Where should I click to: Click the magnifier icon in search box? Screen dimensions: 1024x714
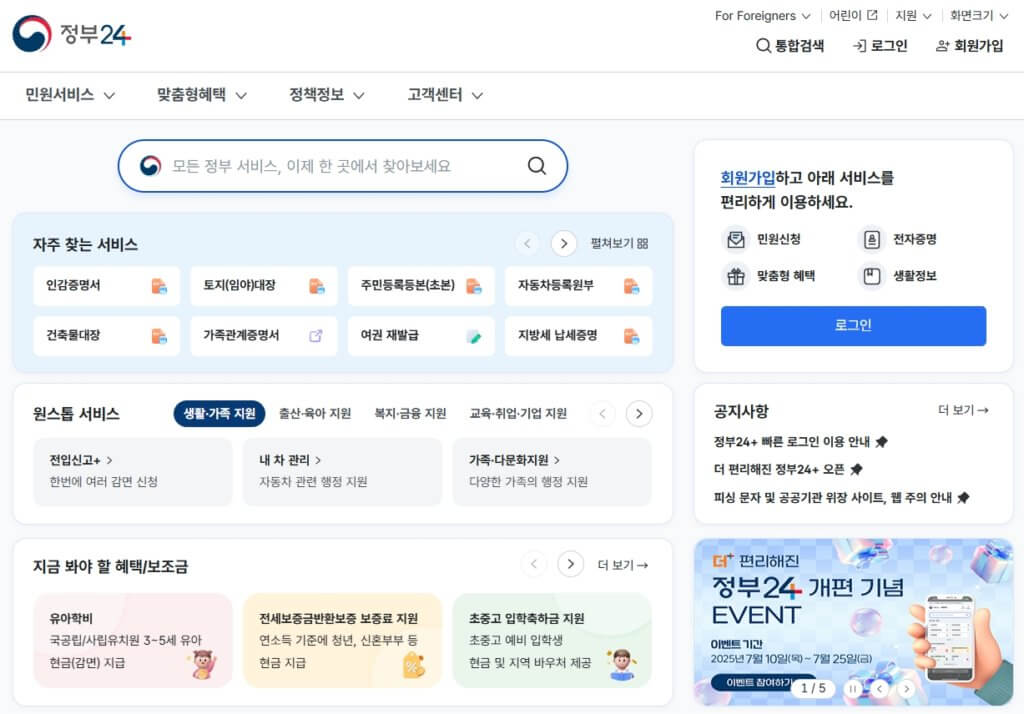[537, 166]
